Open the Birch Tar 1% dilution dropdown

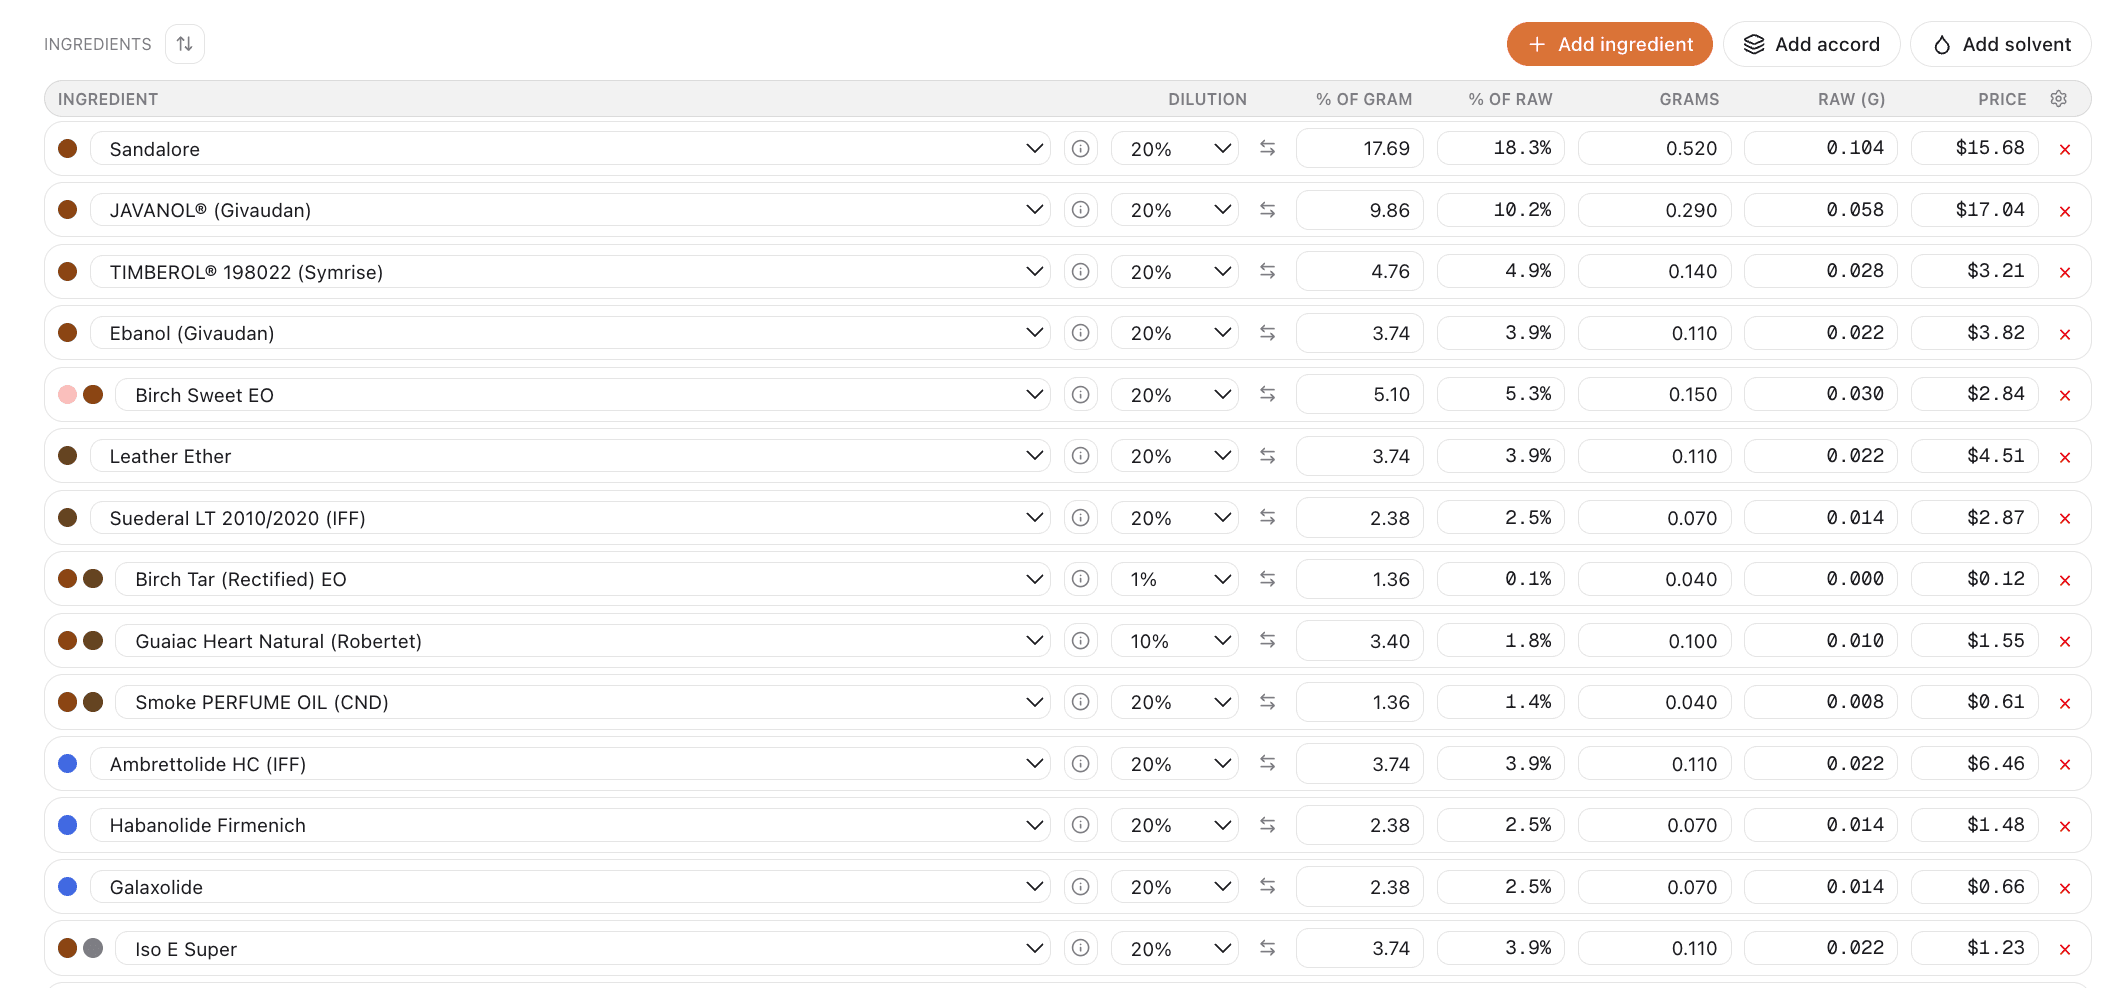pos(1175,579)
